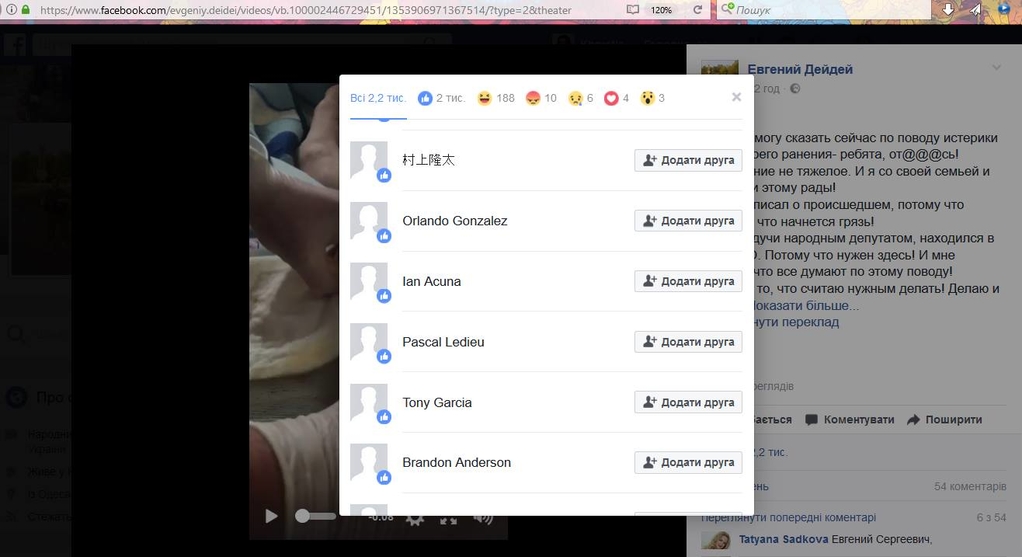
Task: Play the video
Action: 271,516
